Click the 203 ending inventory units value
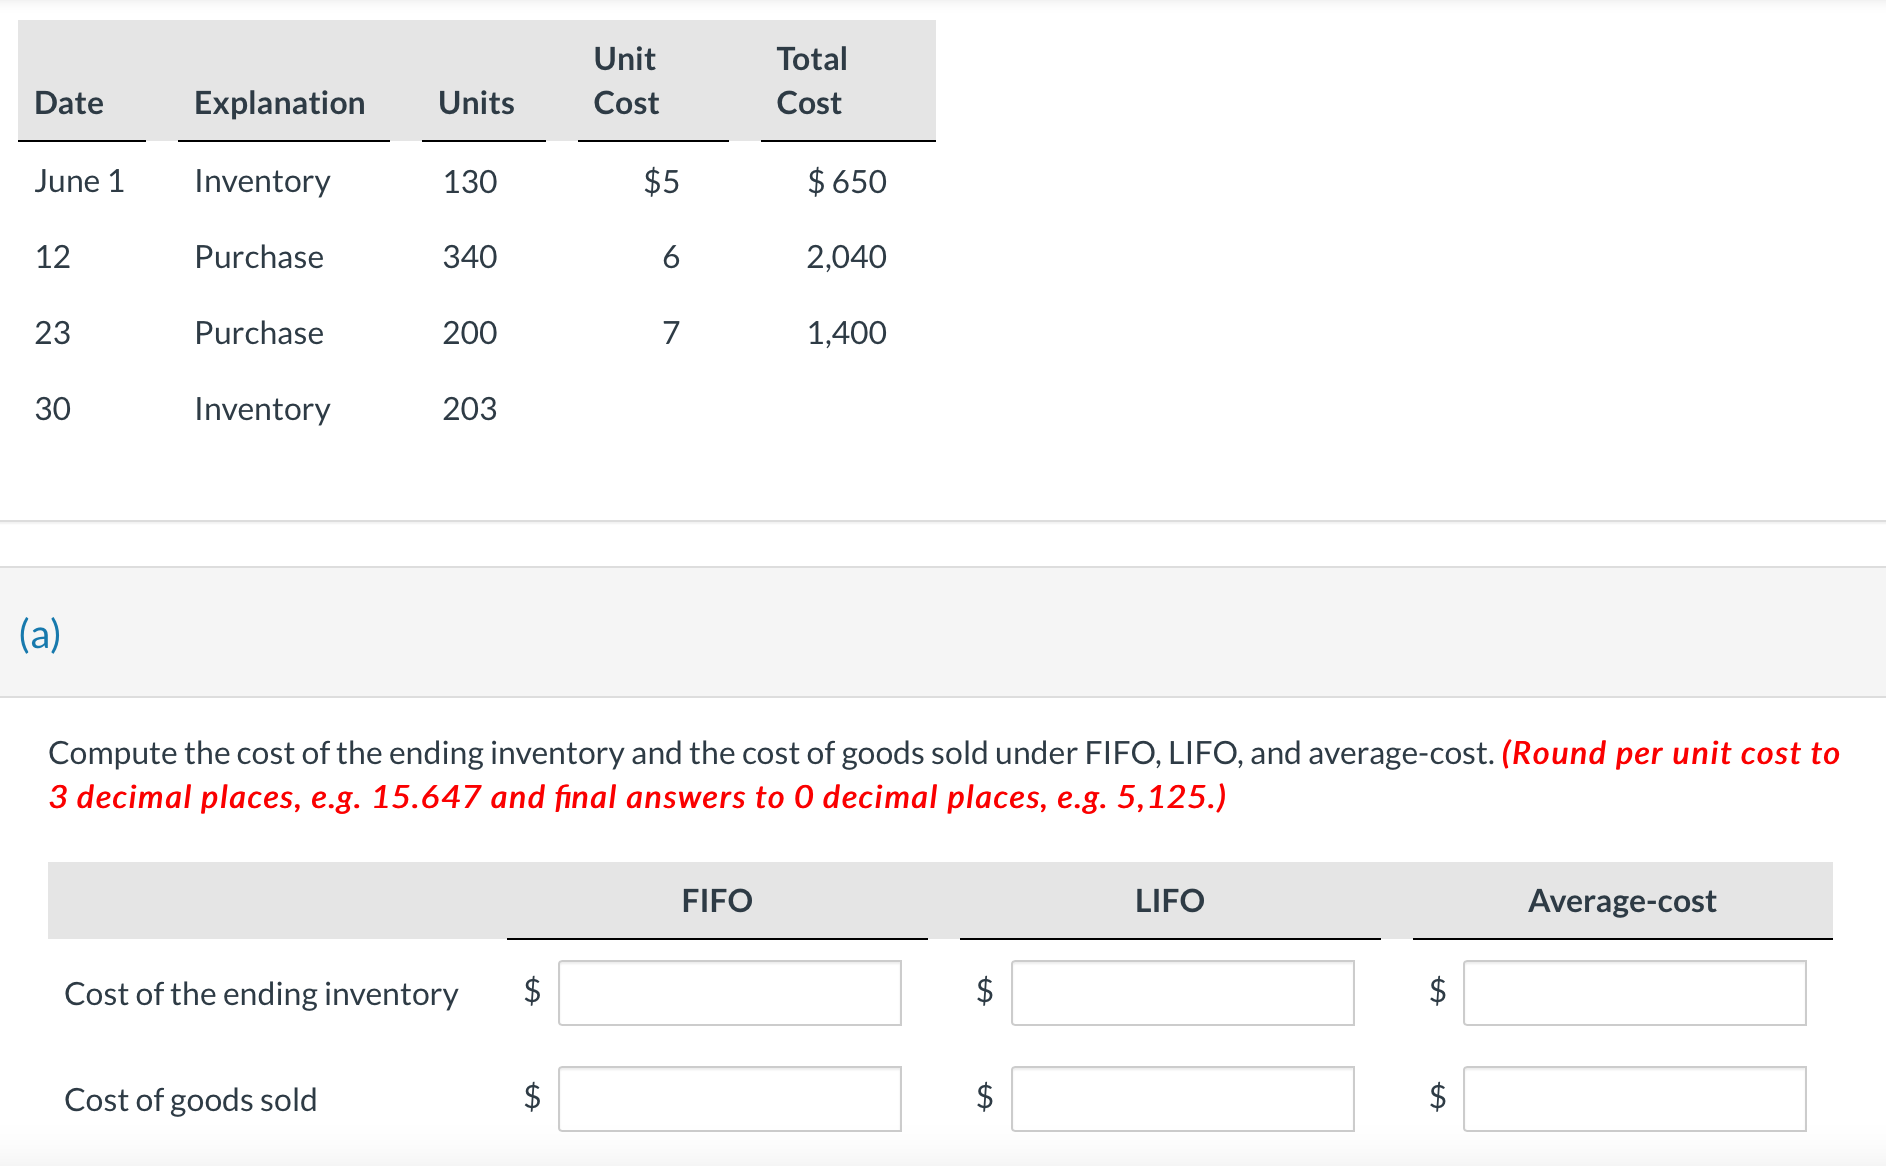Screen dimensions: 1886x1166 [469, 409]
